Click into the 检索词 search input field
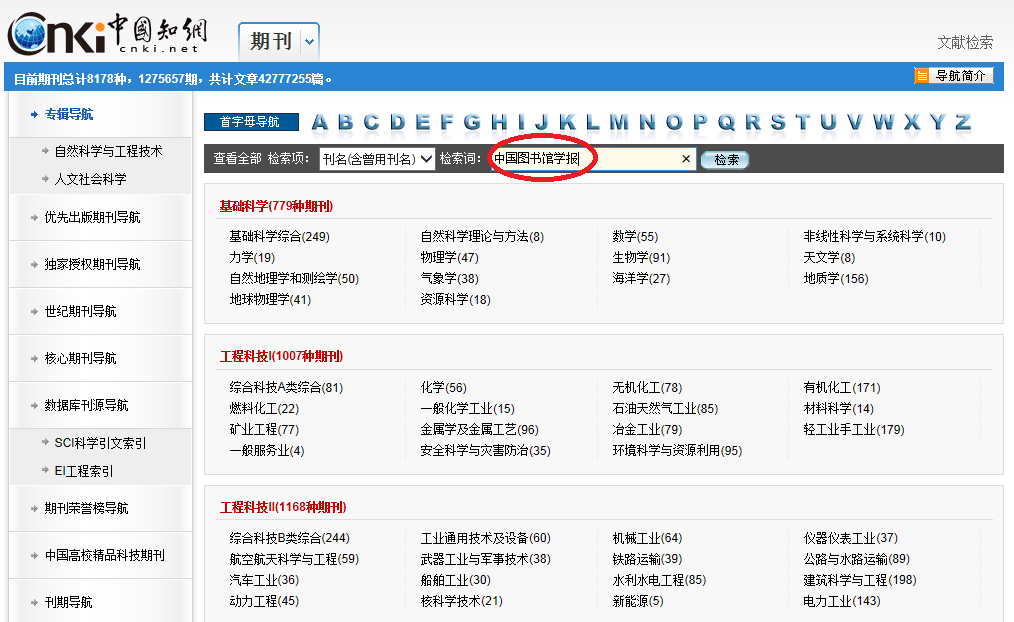 (585, 159)
